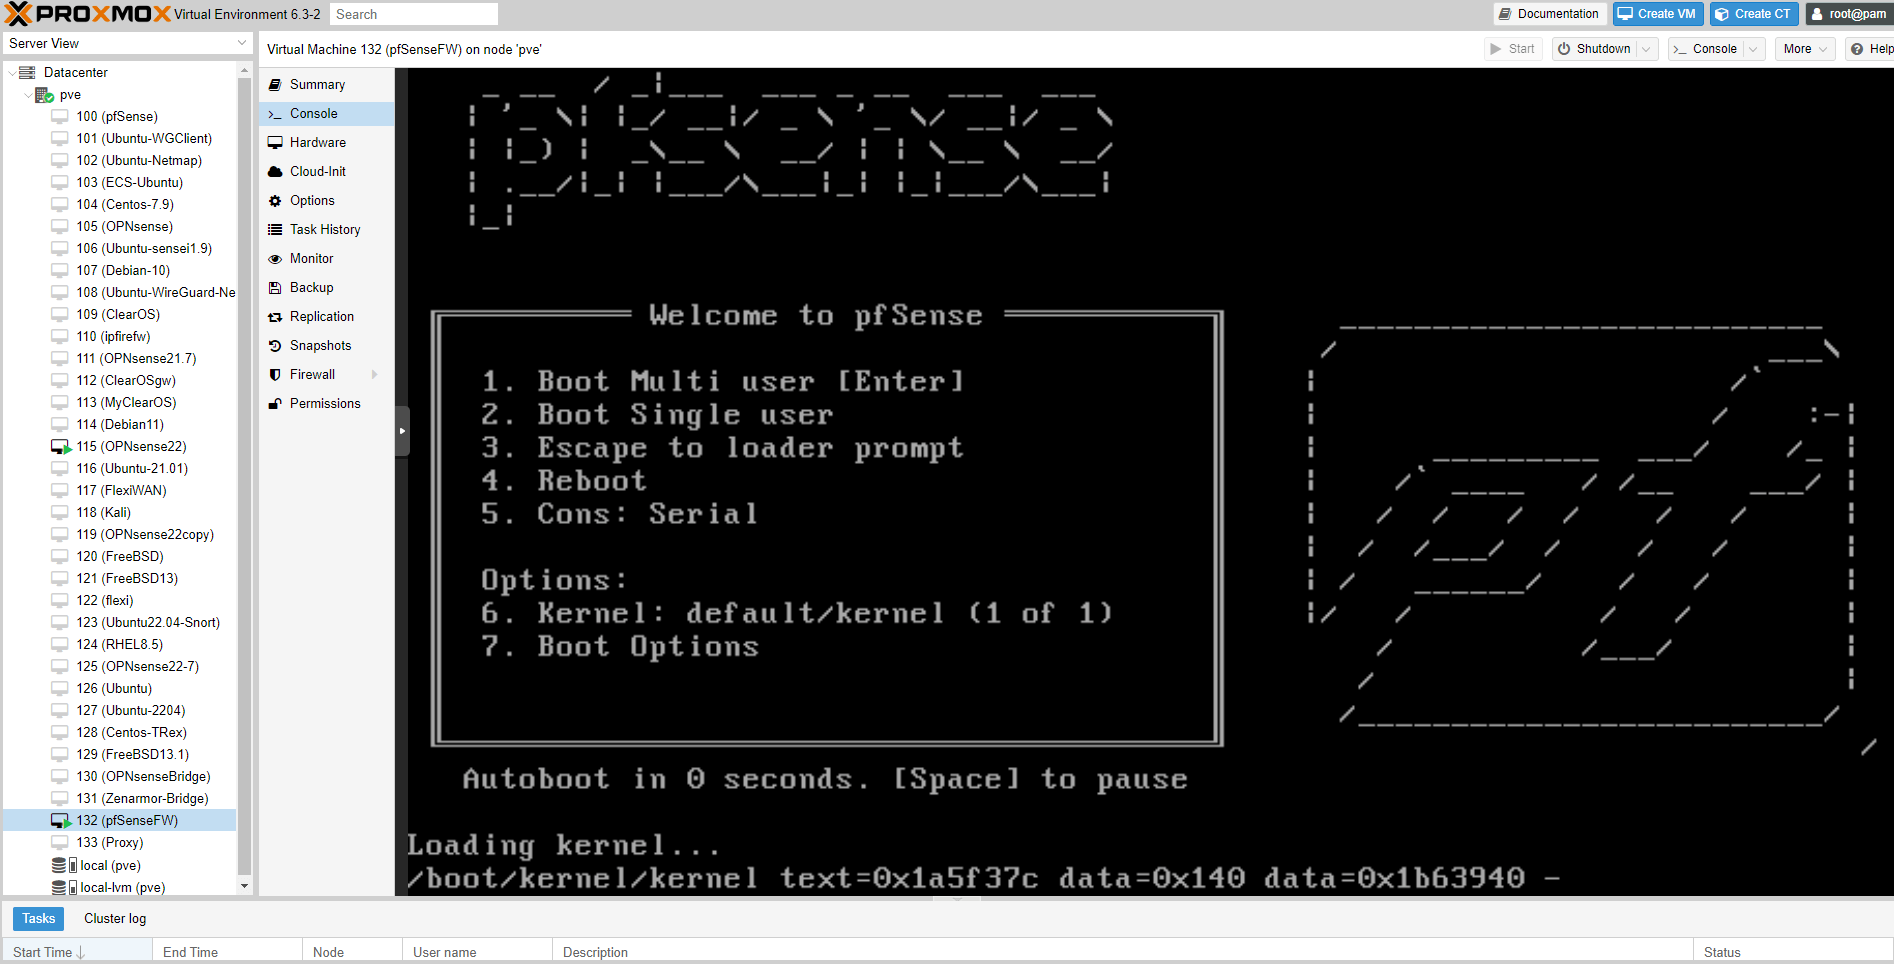Sort tasks by Start Time column
Image resolution: width=1894 pixels, height=964 pixels.
point(76,952)
